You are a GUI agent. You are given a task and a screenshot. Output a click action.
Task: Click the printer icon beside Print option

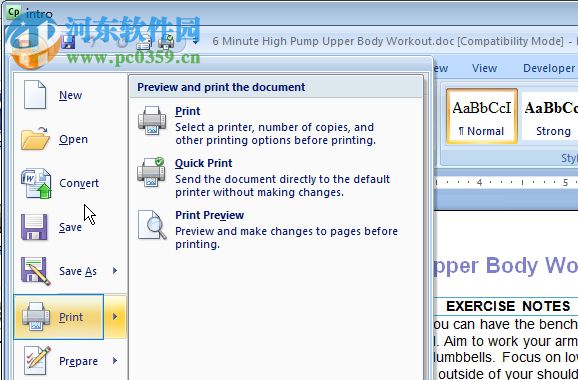152,120
